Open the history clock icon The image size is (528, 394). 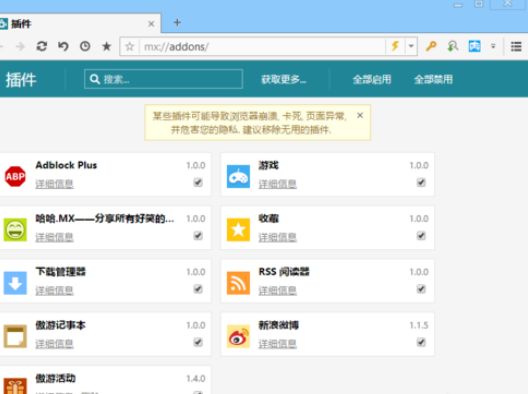85,46
